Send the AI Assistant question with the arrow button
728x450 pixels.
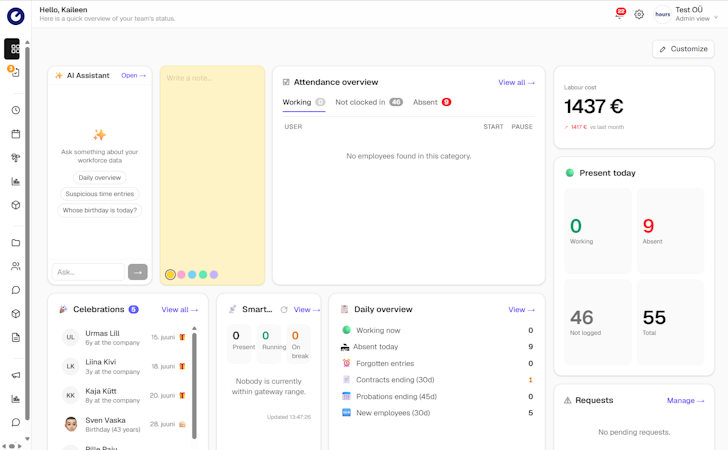(138, 272)
